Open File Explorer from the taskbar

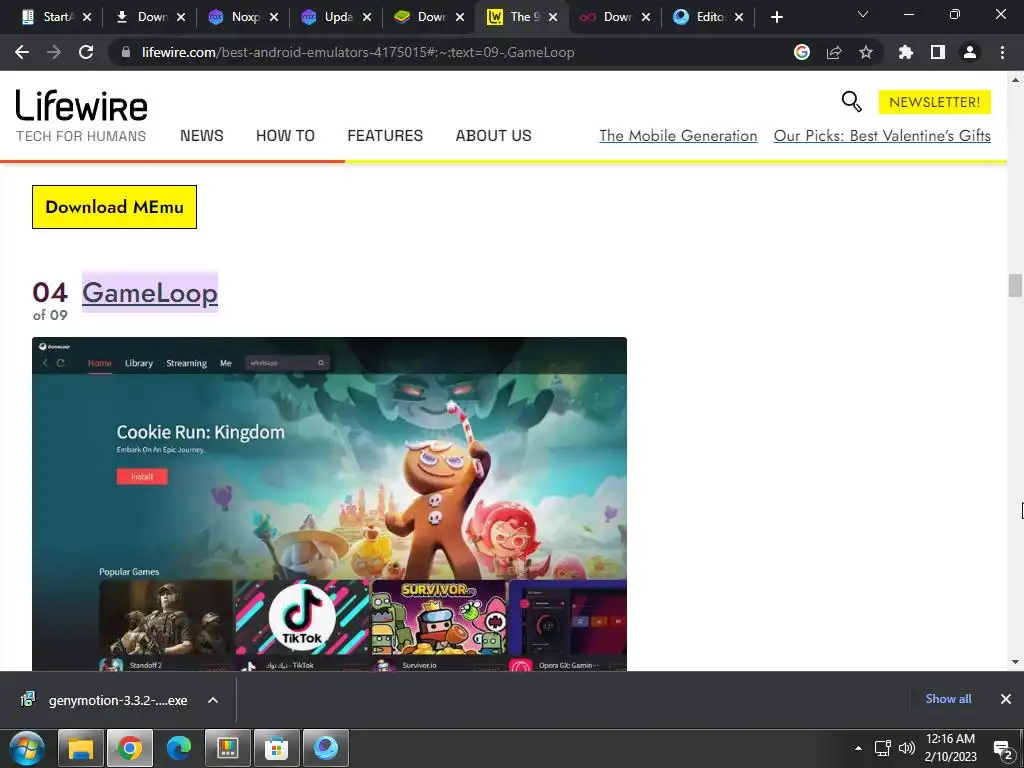81,748
